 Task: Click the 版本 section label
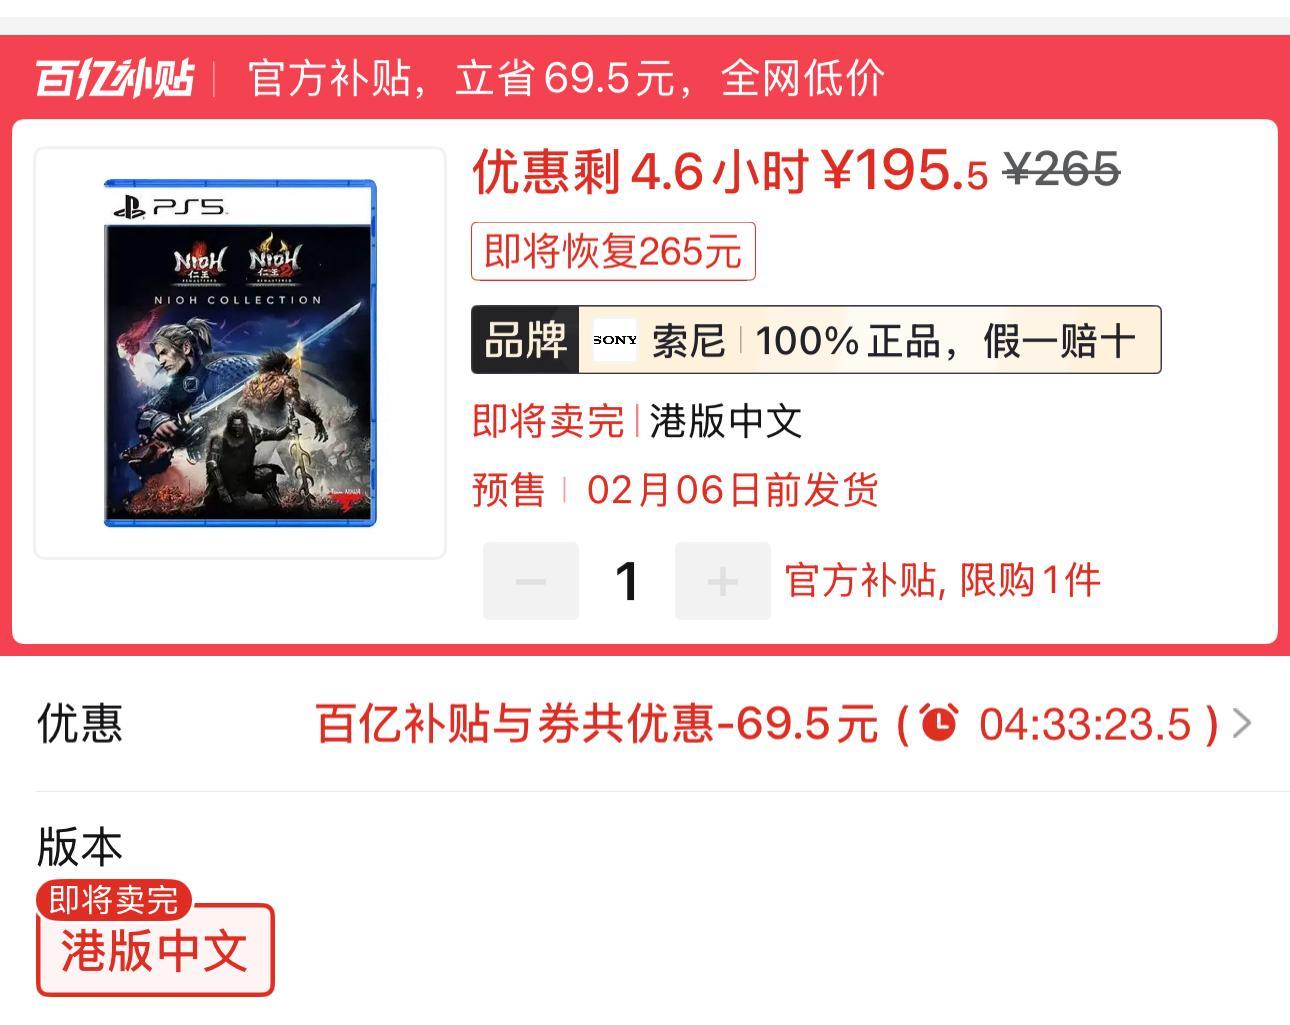[80, 846]
